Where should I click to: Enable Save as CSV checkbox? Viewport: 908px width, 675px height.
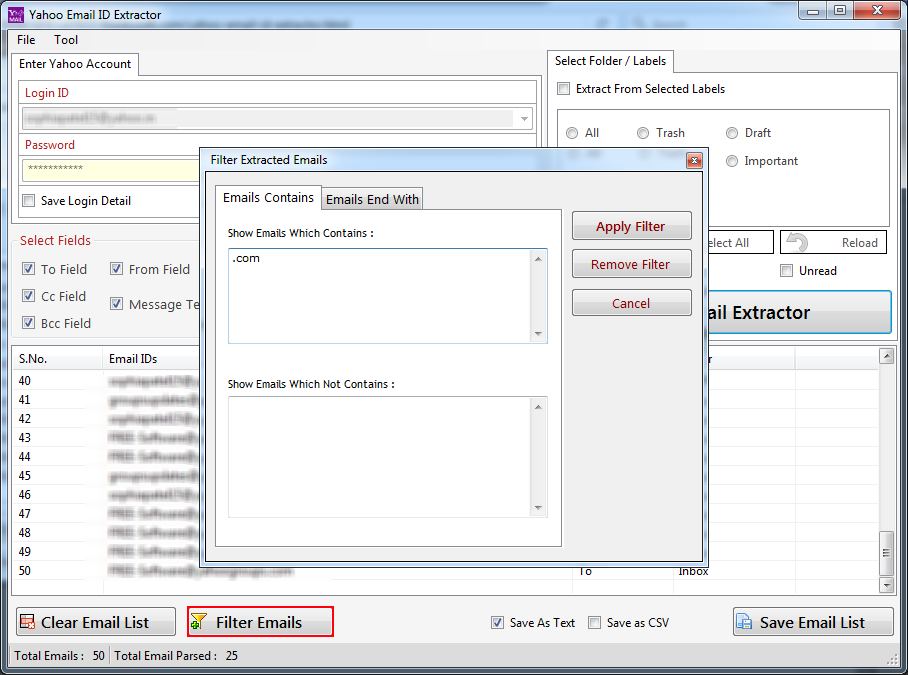(x=594, y=622)
